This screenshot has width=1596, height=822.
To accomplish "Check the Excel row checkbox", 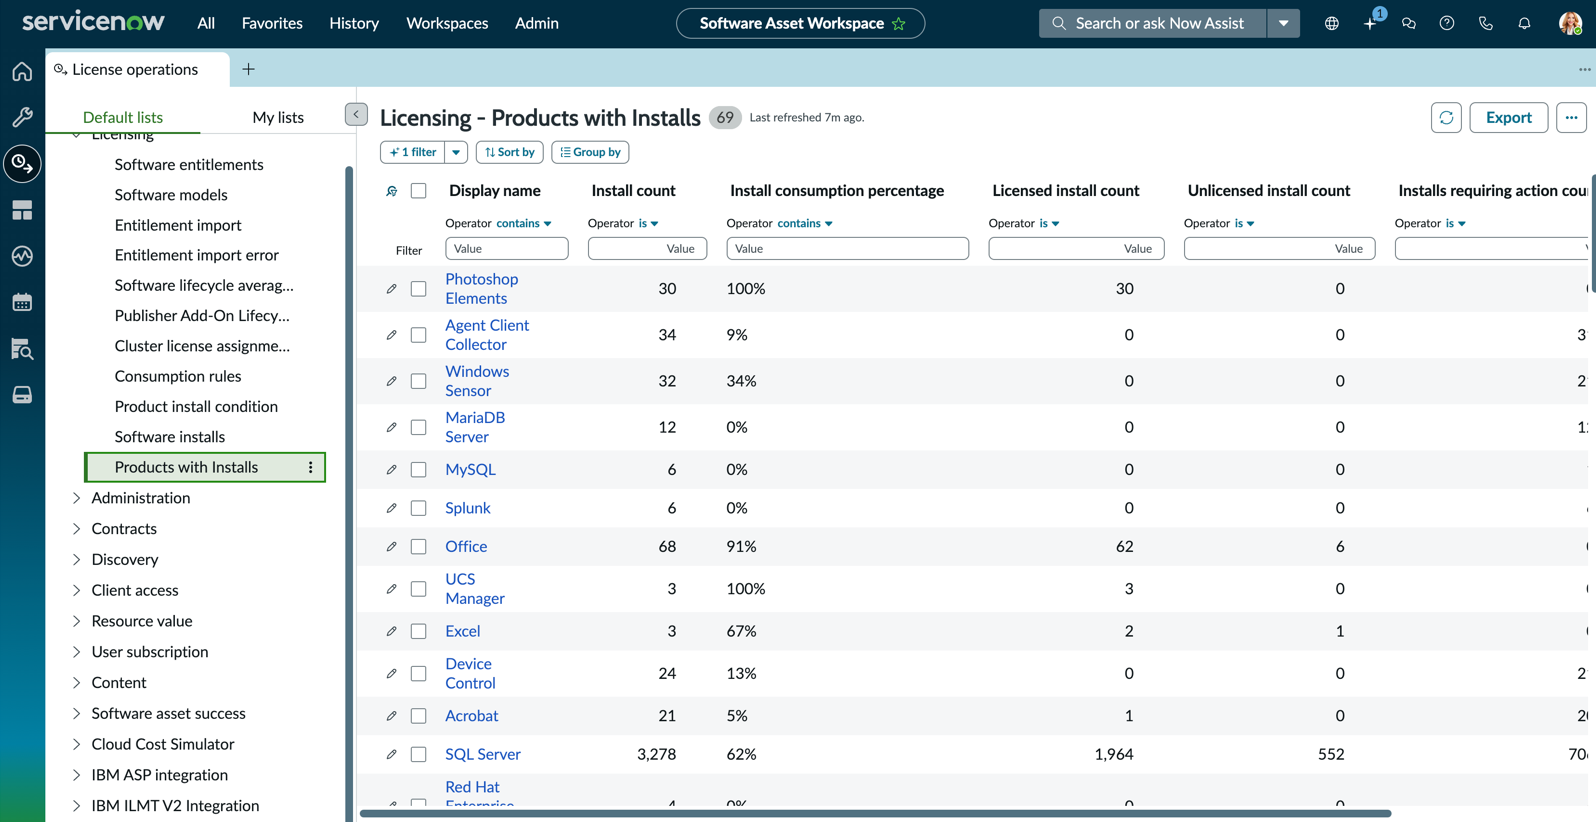I will click(418, 632).
